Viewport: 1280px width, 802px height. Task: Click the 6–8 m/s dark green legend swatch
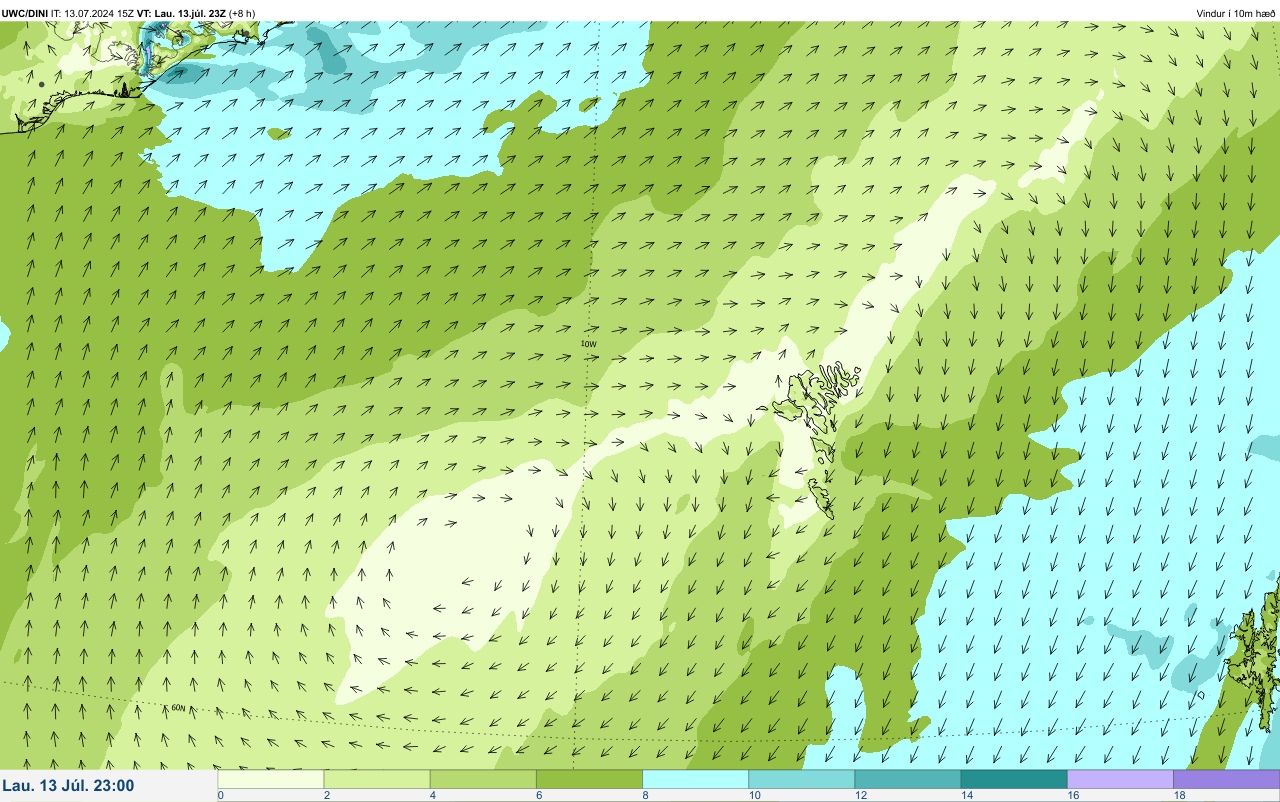(589, 779)
